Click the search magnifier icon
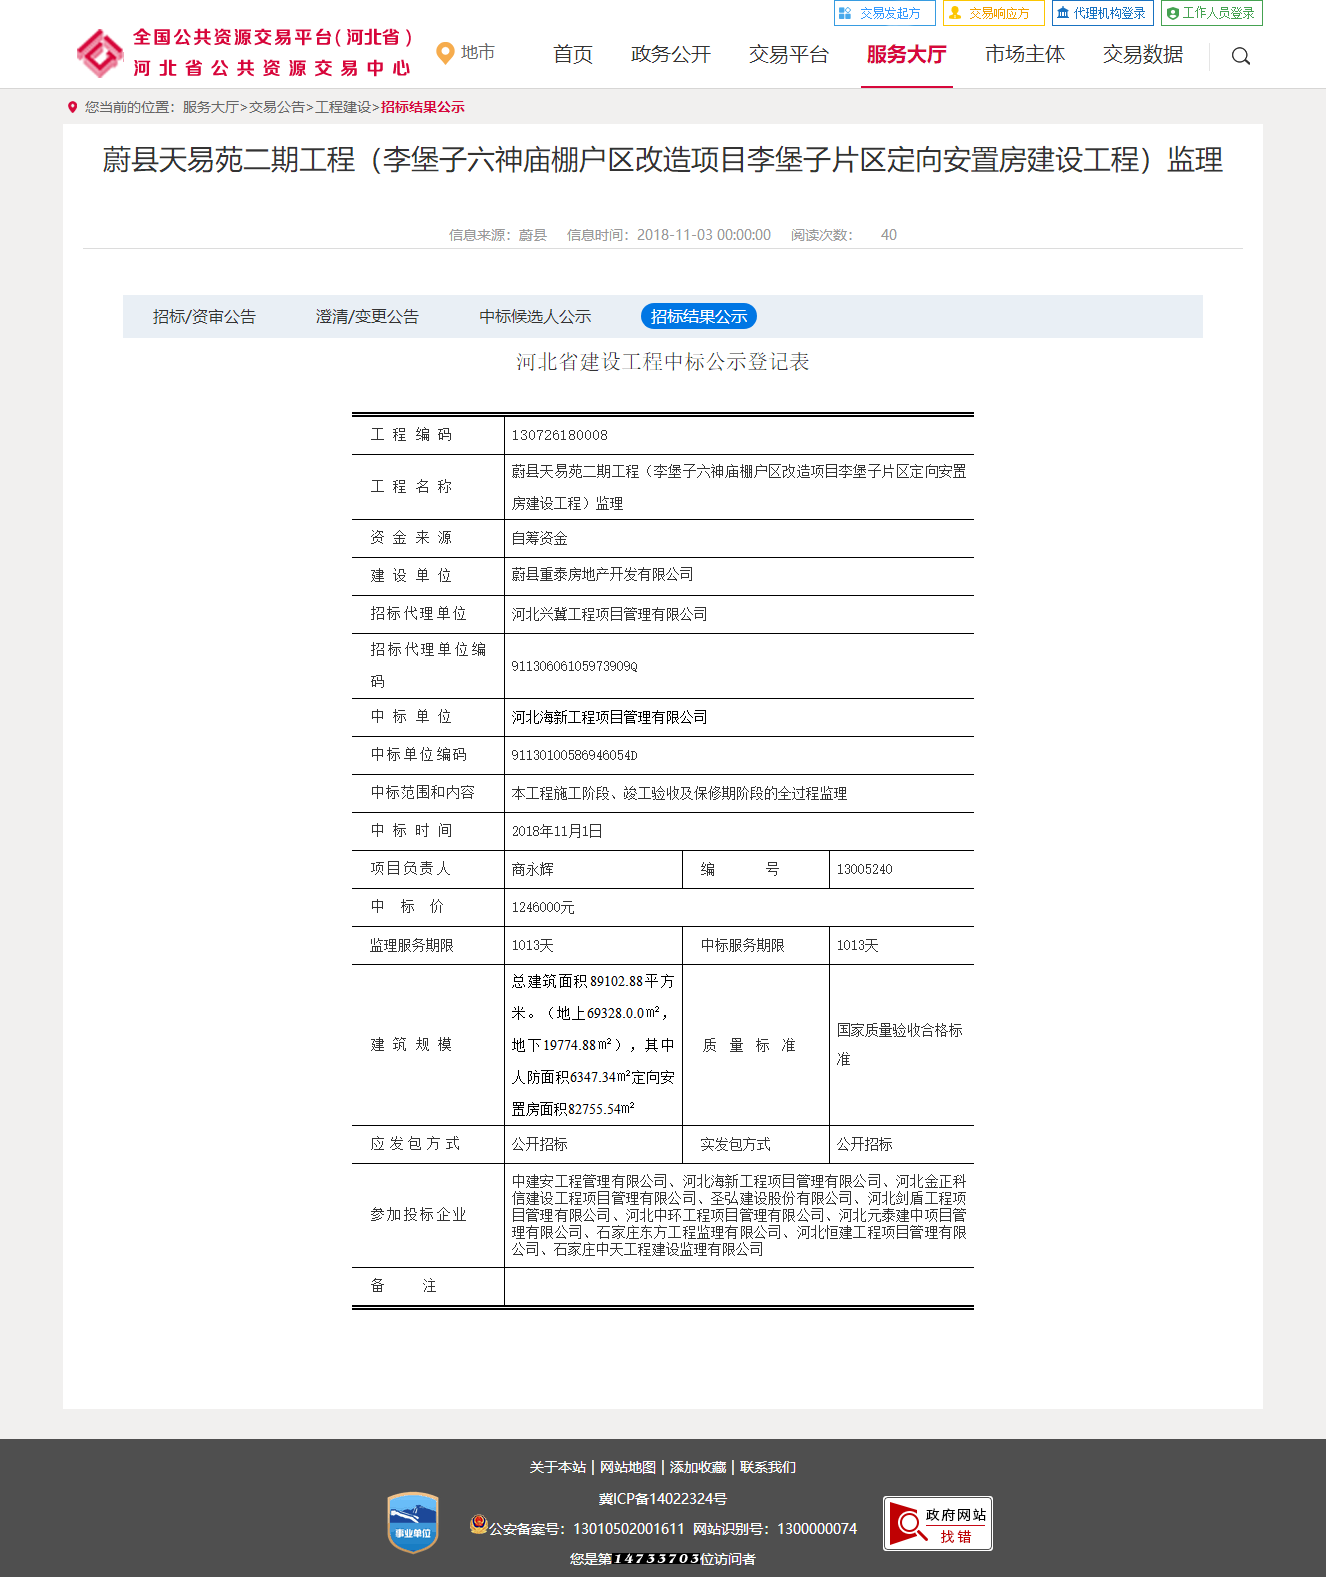 point(1240,56)
